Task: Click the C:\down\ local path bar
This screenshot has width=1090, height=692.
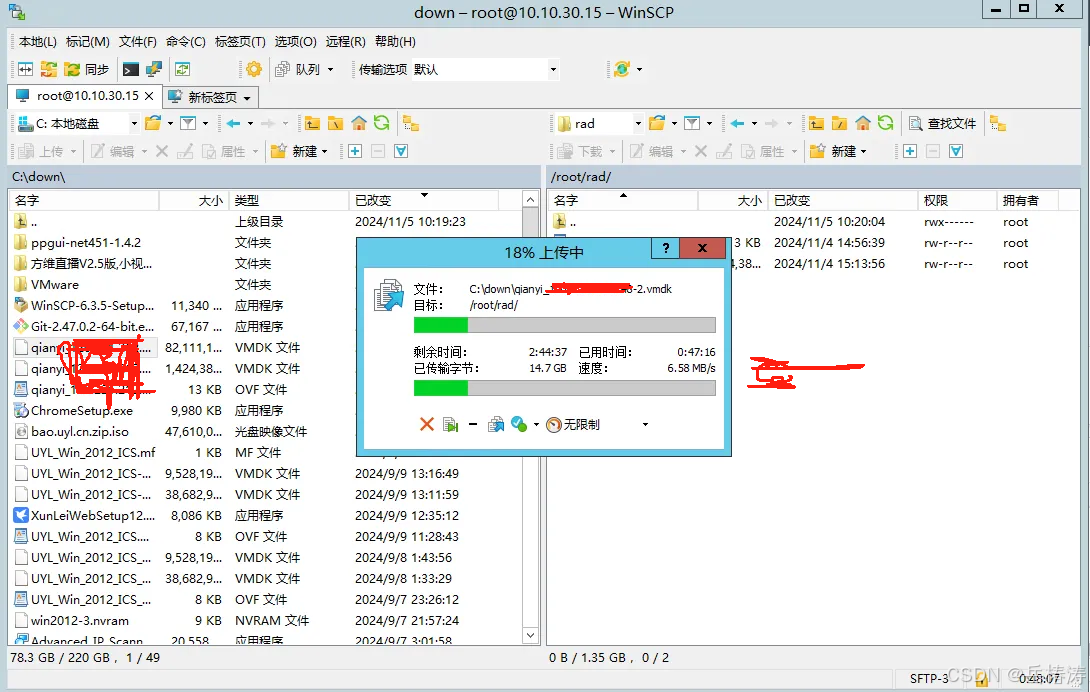Action: (274, 177)
